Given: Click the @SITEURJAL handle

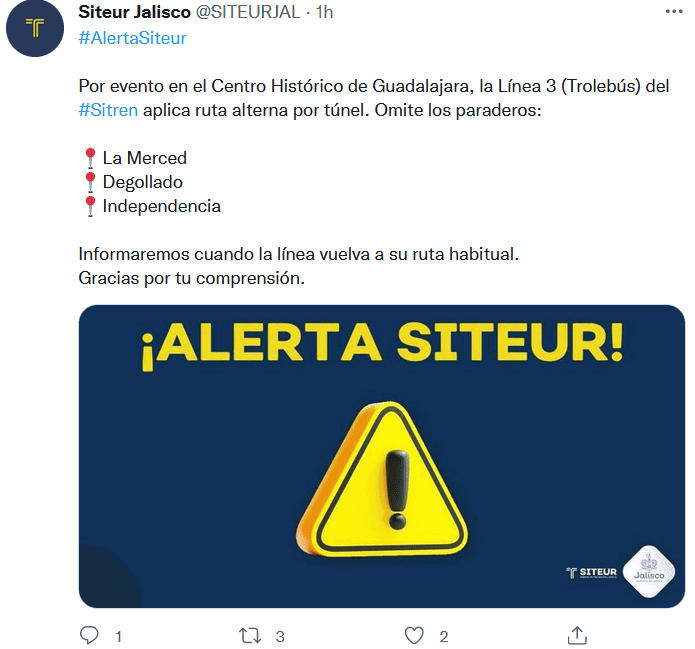Looking at the screenshot, I should coord(248,12).
